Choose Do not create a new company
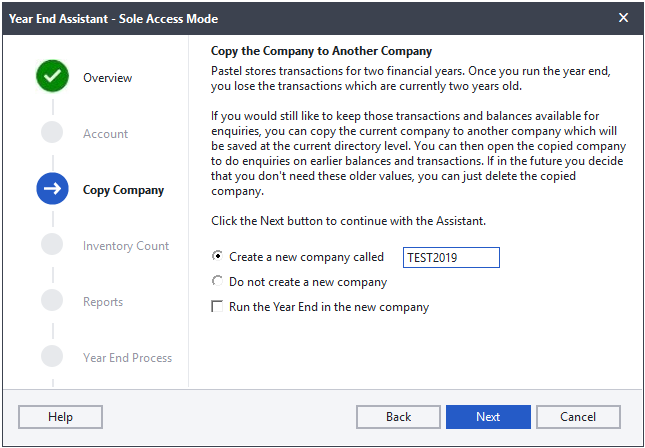Image resolution: width=645 pixels, height=448 pixels. [x=217, y=281]
